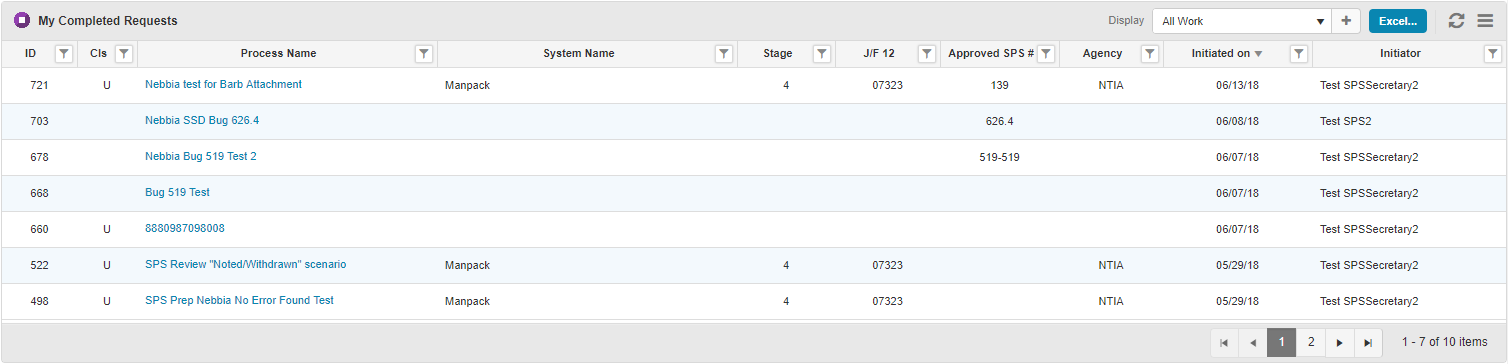Screen dimensions: 1508x364
Task: Click the plus icon beside Display dropdown
Action: click(x=1346, y=21)
